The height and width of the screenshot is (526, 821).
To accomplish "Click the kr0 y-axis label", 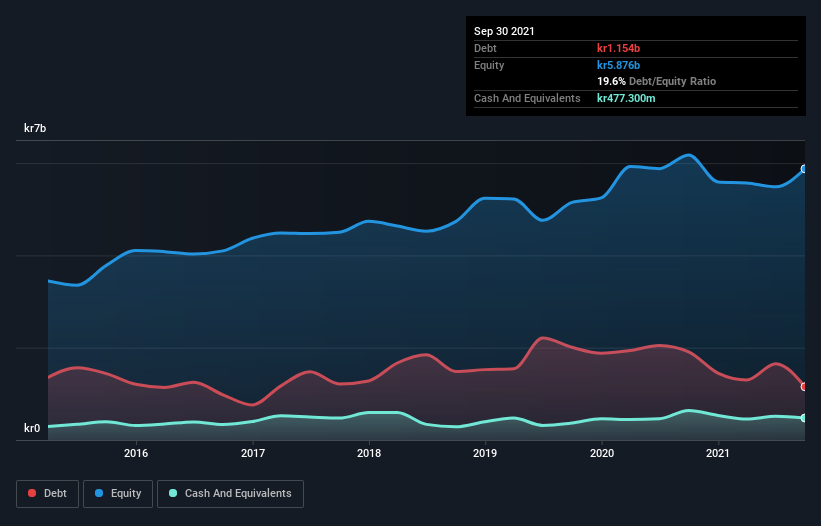I will 32,428.
